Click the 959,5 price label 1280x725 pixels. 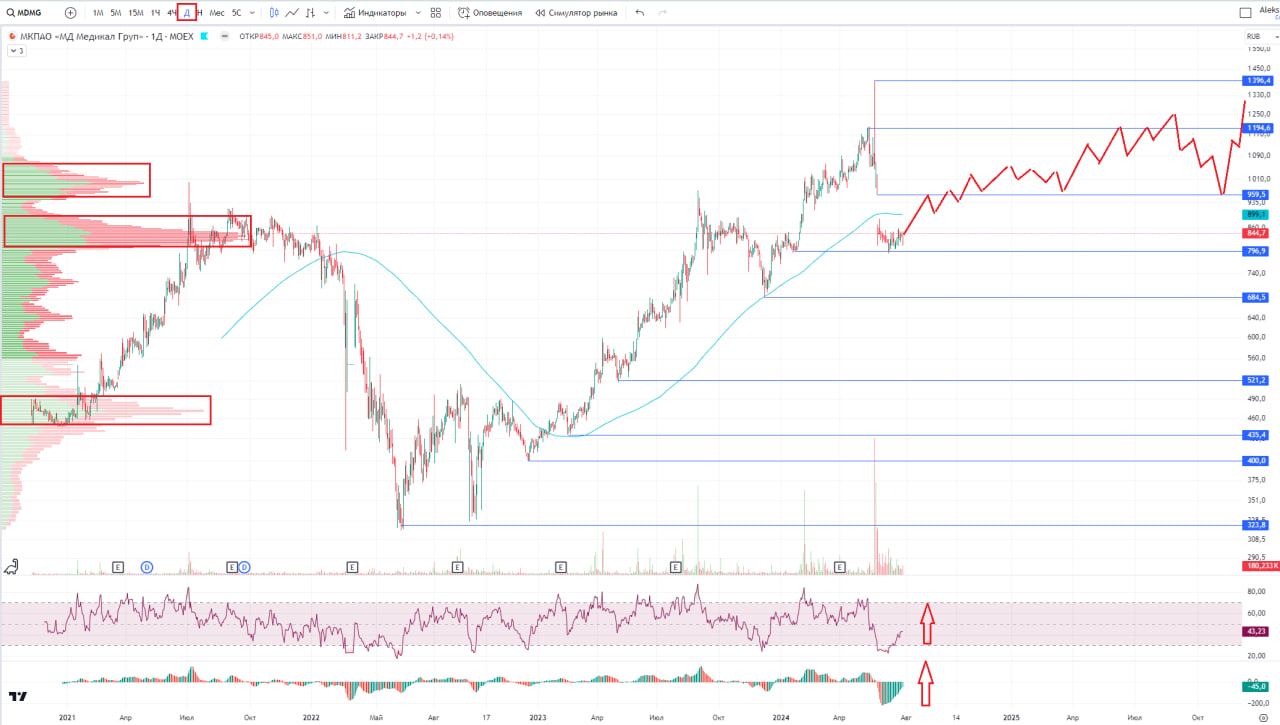pos(1257,194)
